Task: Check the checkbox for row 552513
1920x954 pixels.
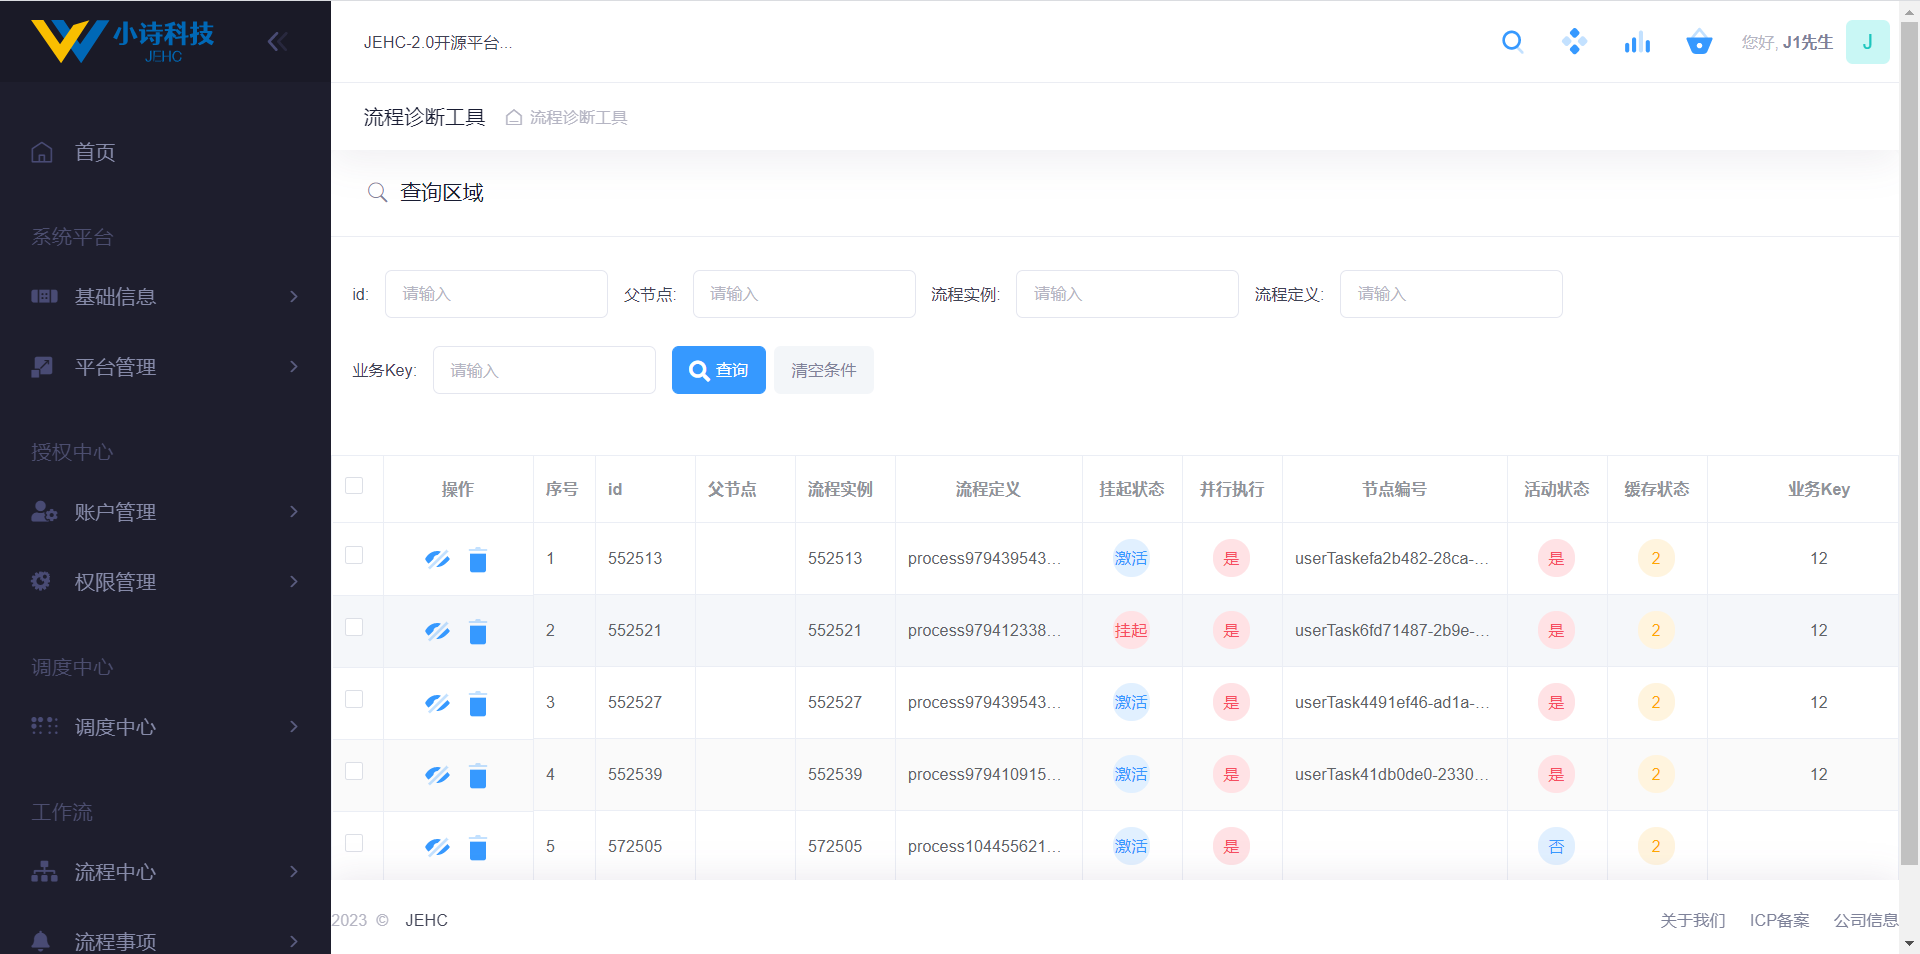Action: [x=354, y=555]
